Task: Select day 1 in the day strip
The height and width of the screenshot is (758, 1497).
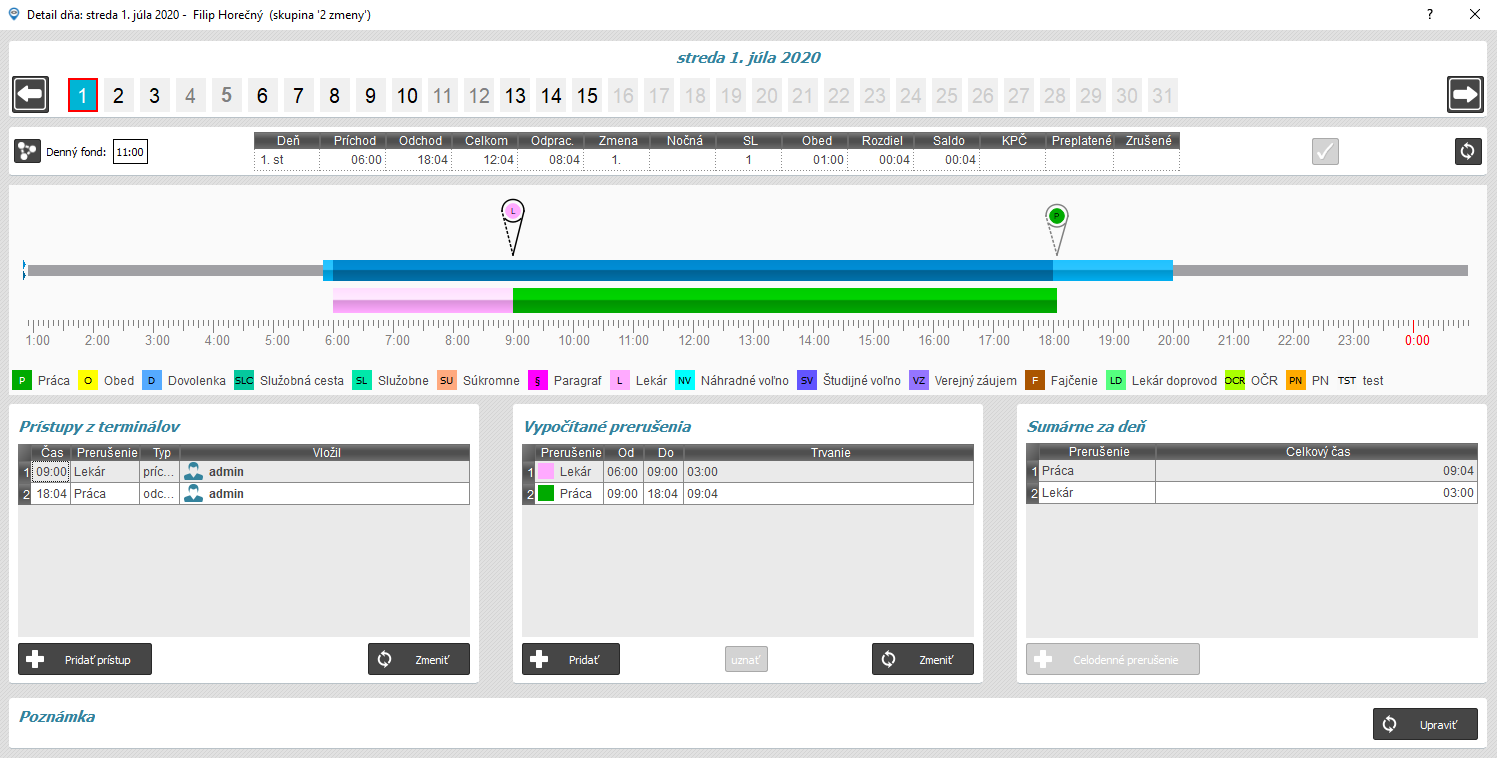Action: click(83, 95)
